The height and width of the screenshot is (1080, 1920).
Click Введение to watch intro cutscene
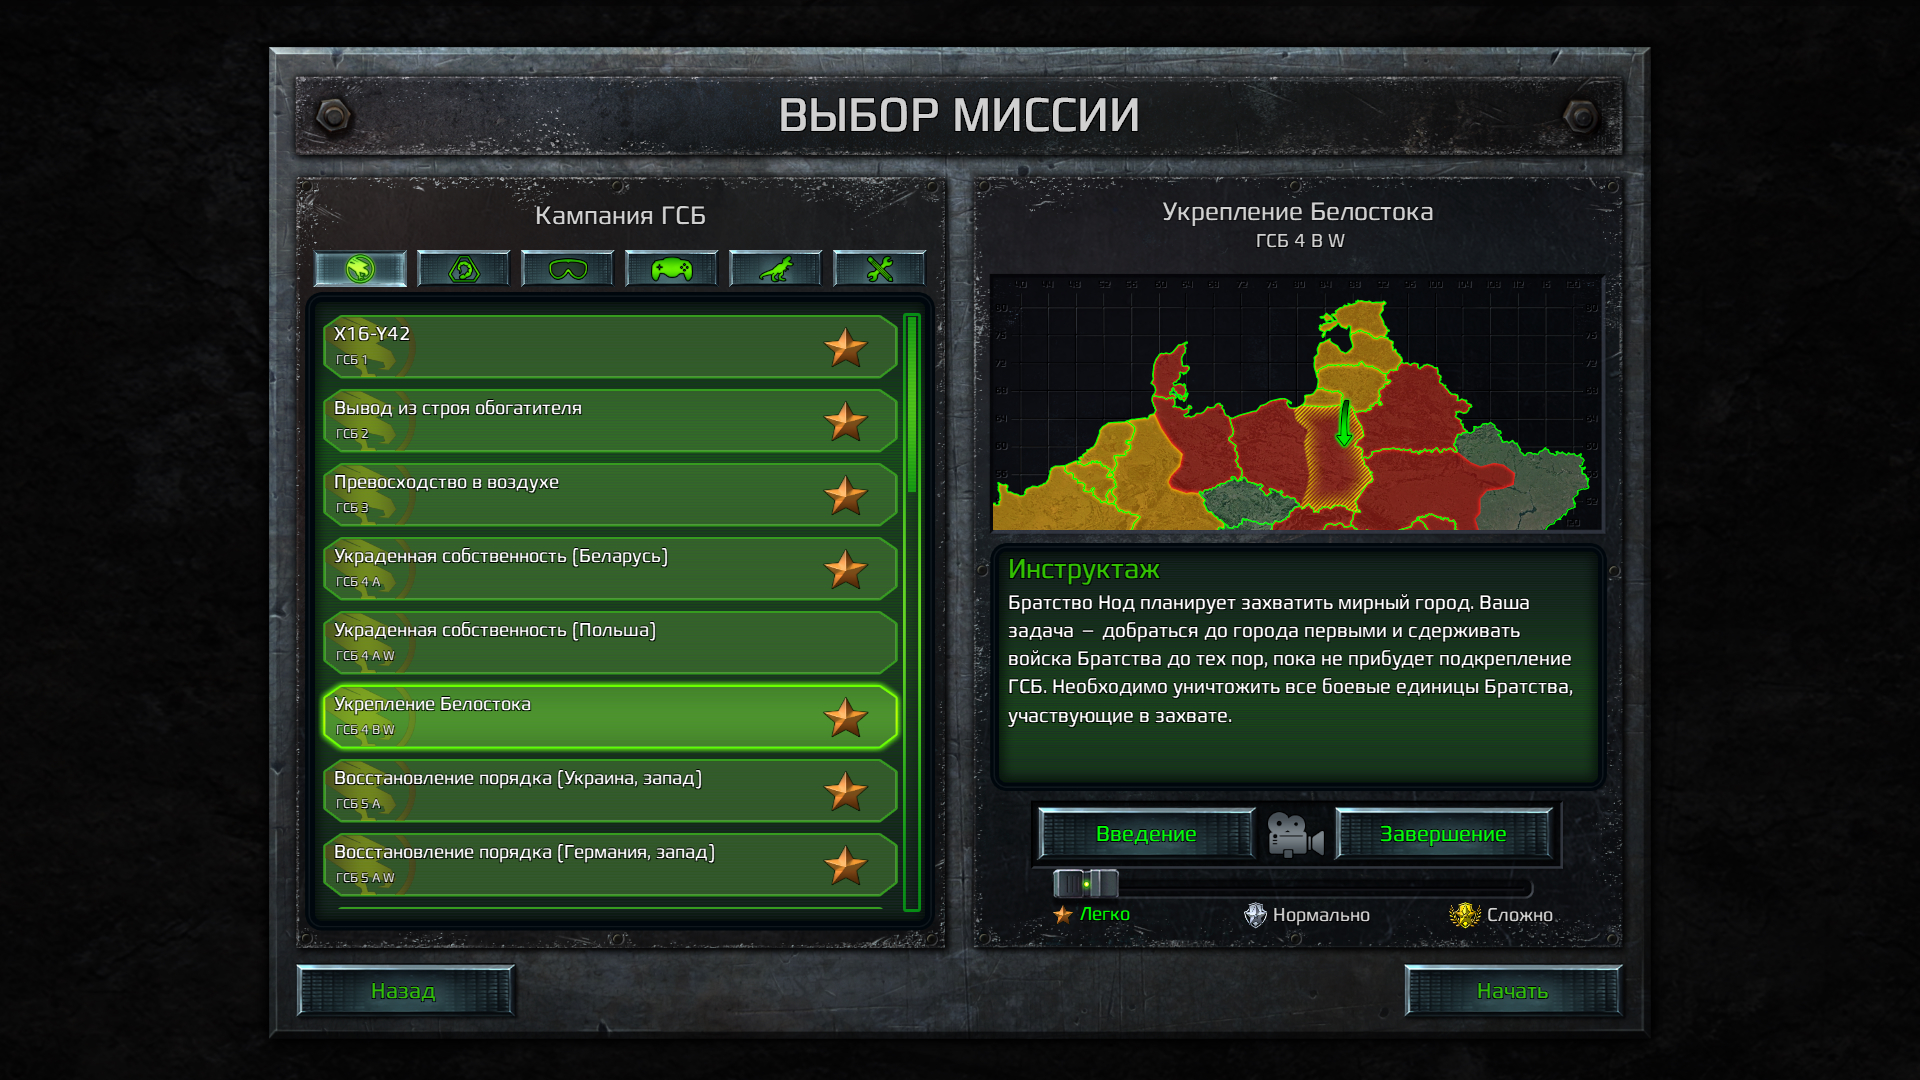click(1147, 832)
